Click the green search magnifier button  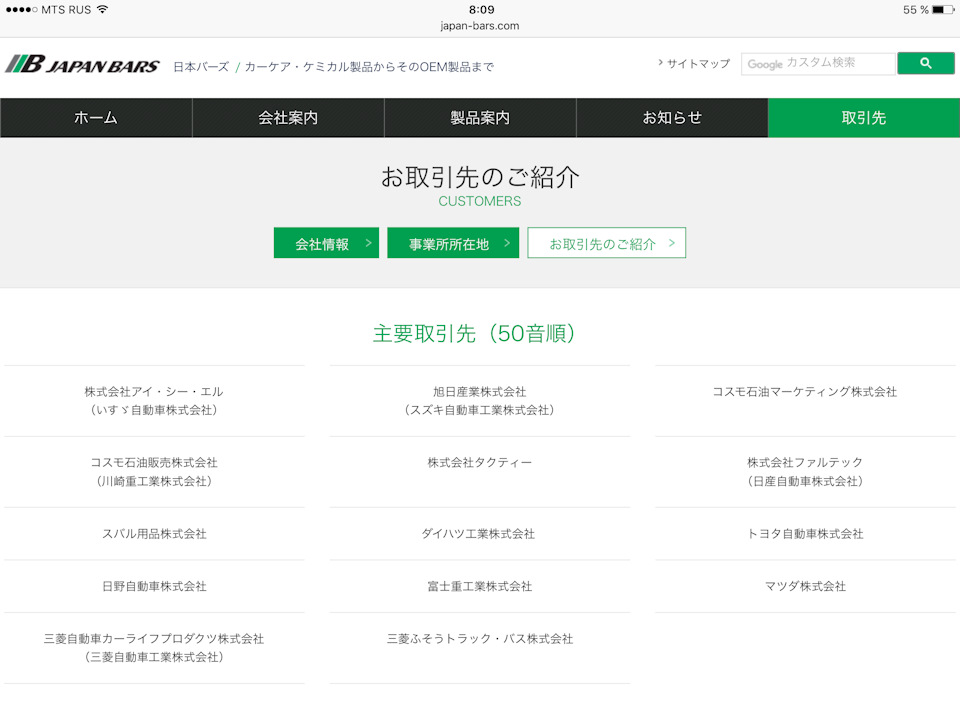point(925,63)
